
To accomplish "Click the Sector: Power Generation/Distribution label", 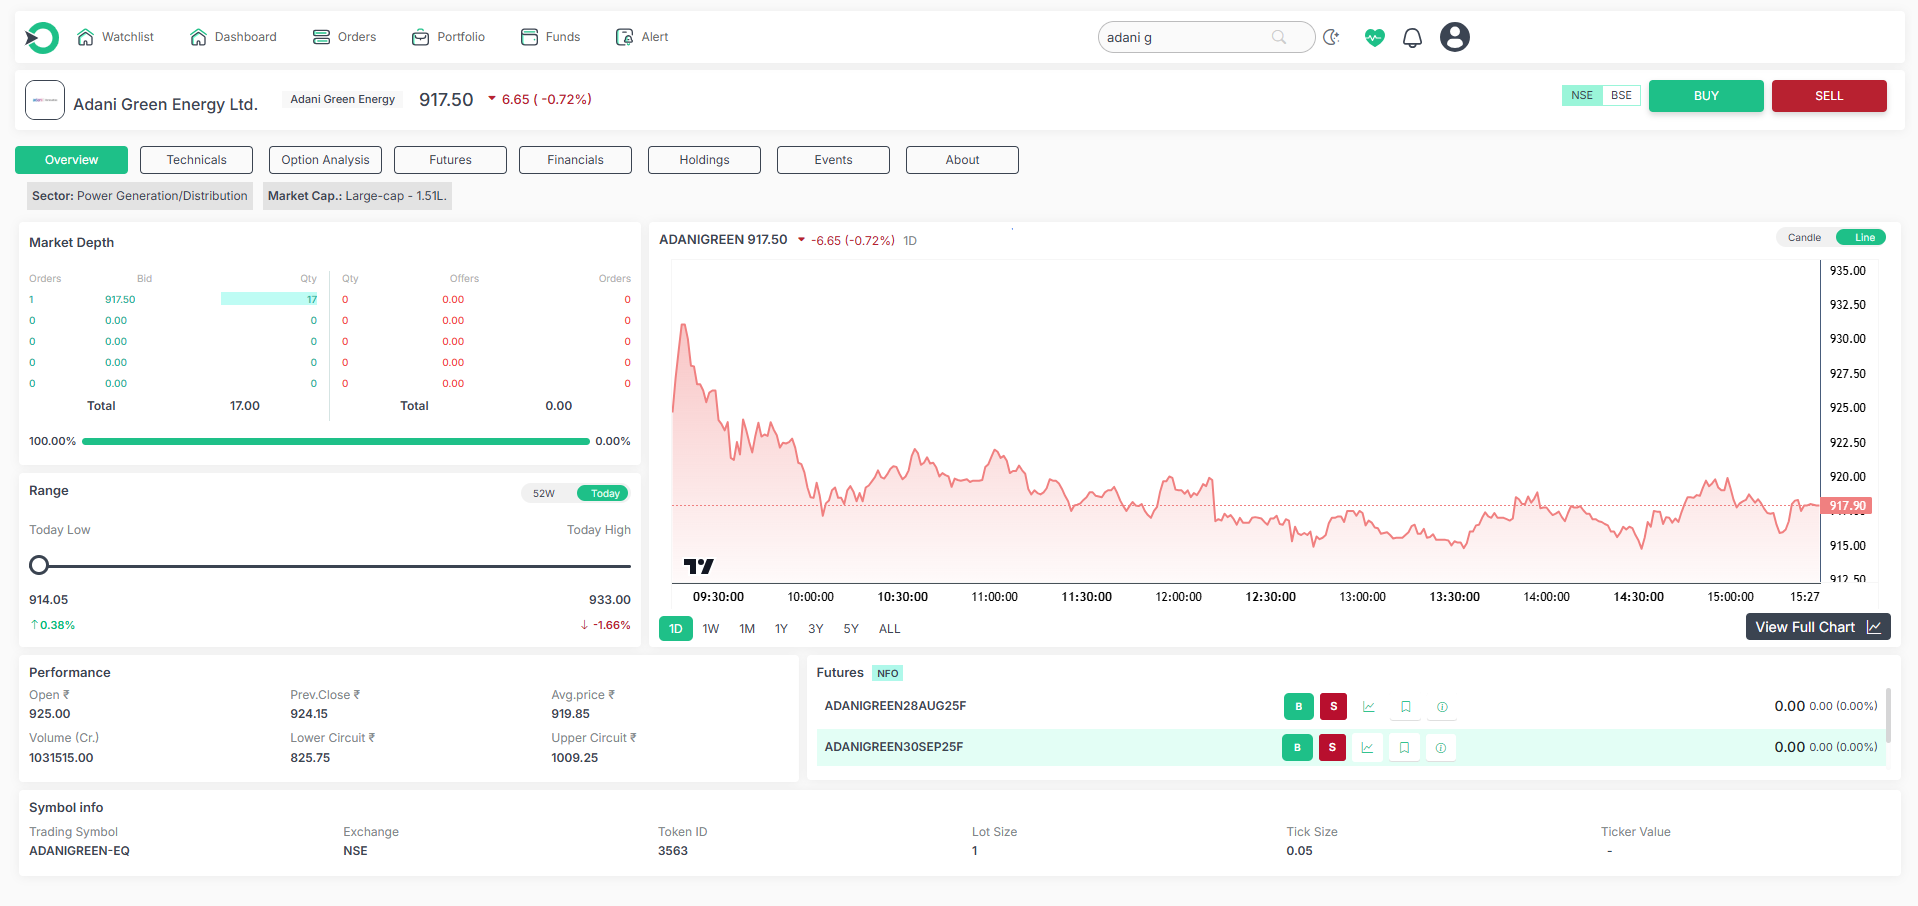I will 140,196.
